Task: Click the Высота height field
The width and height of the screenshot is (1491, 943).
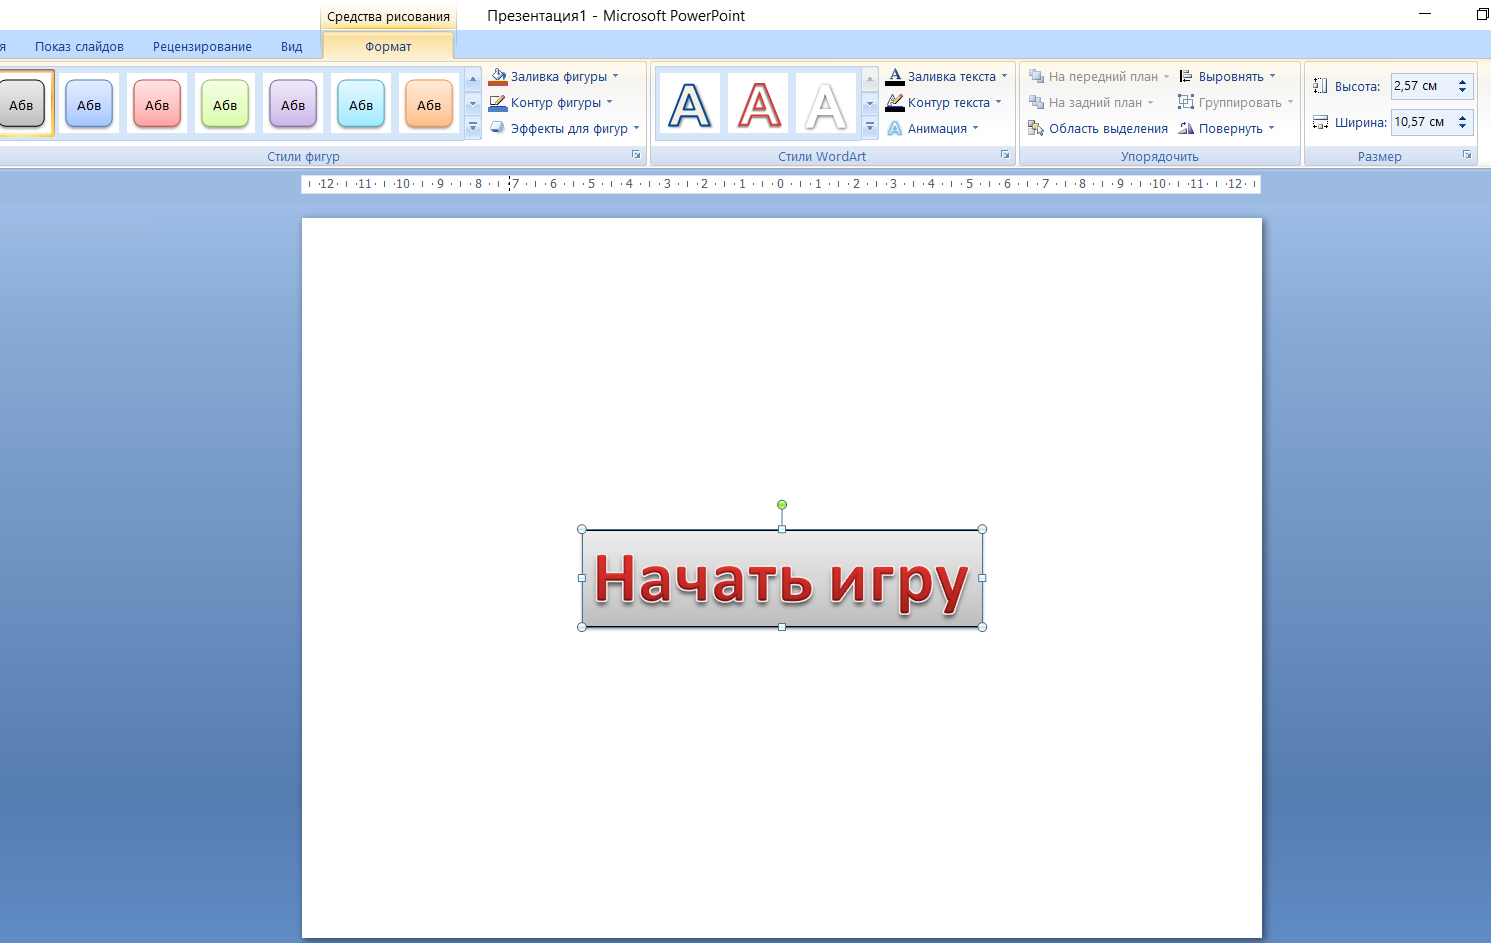Action: coord(1423,86)
